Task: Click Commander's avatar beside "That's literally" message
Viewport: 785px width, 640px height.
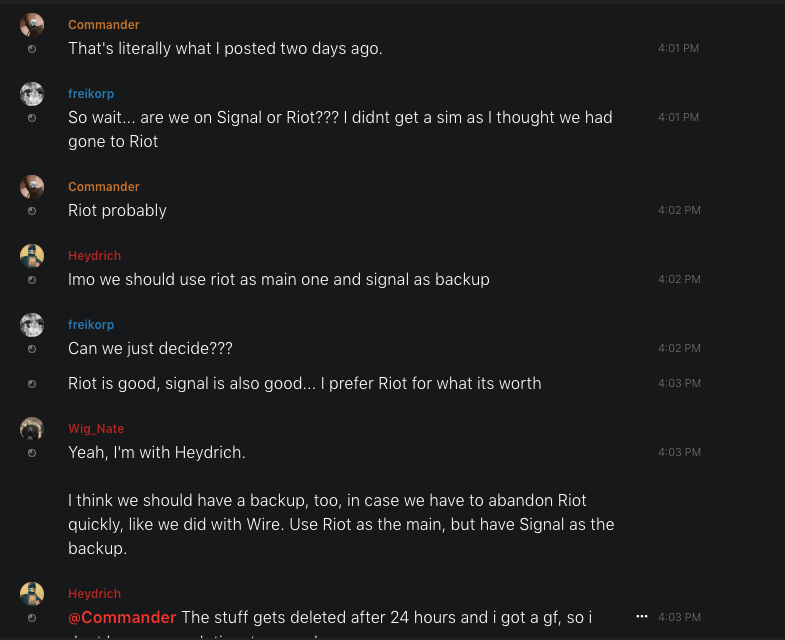Action: coord(32,25)
